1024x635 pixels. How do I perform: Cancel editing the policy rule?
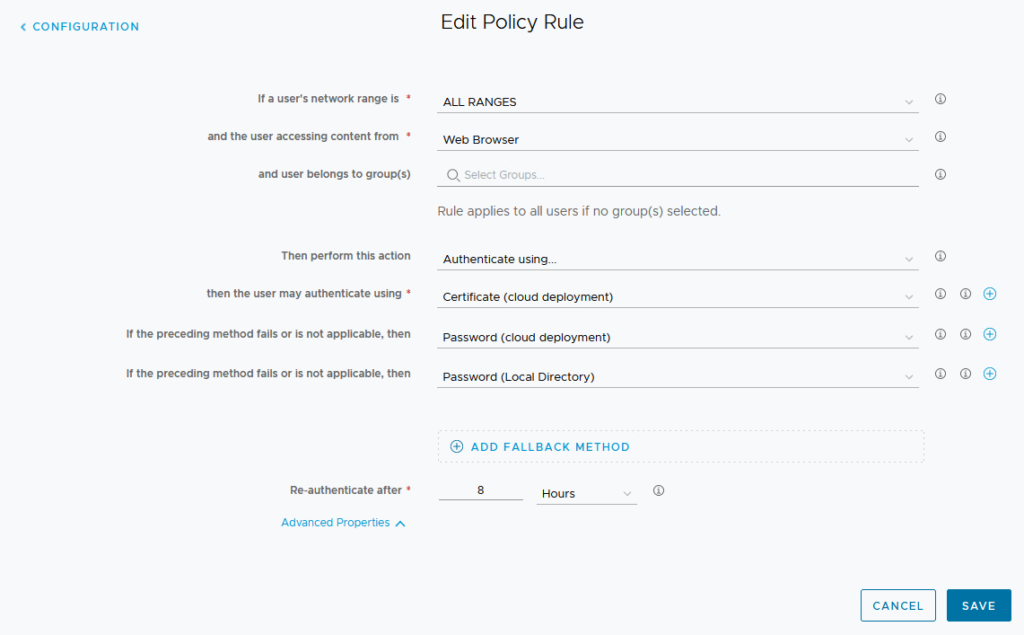point(897,605)
